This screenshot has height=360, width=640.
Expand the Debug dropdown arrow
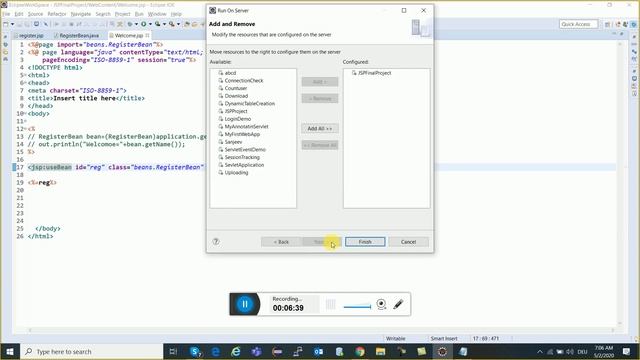point(136,24)
